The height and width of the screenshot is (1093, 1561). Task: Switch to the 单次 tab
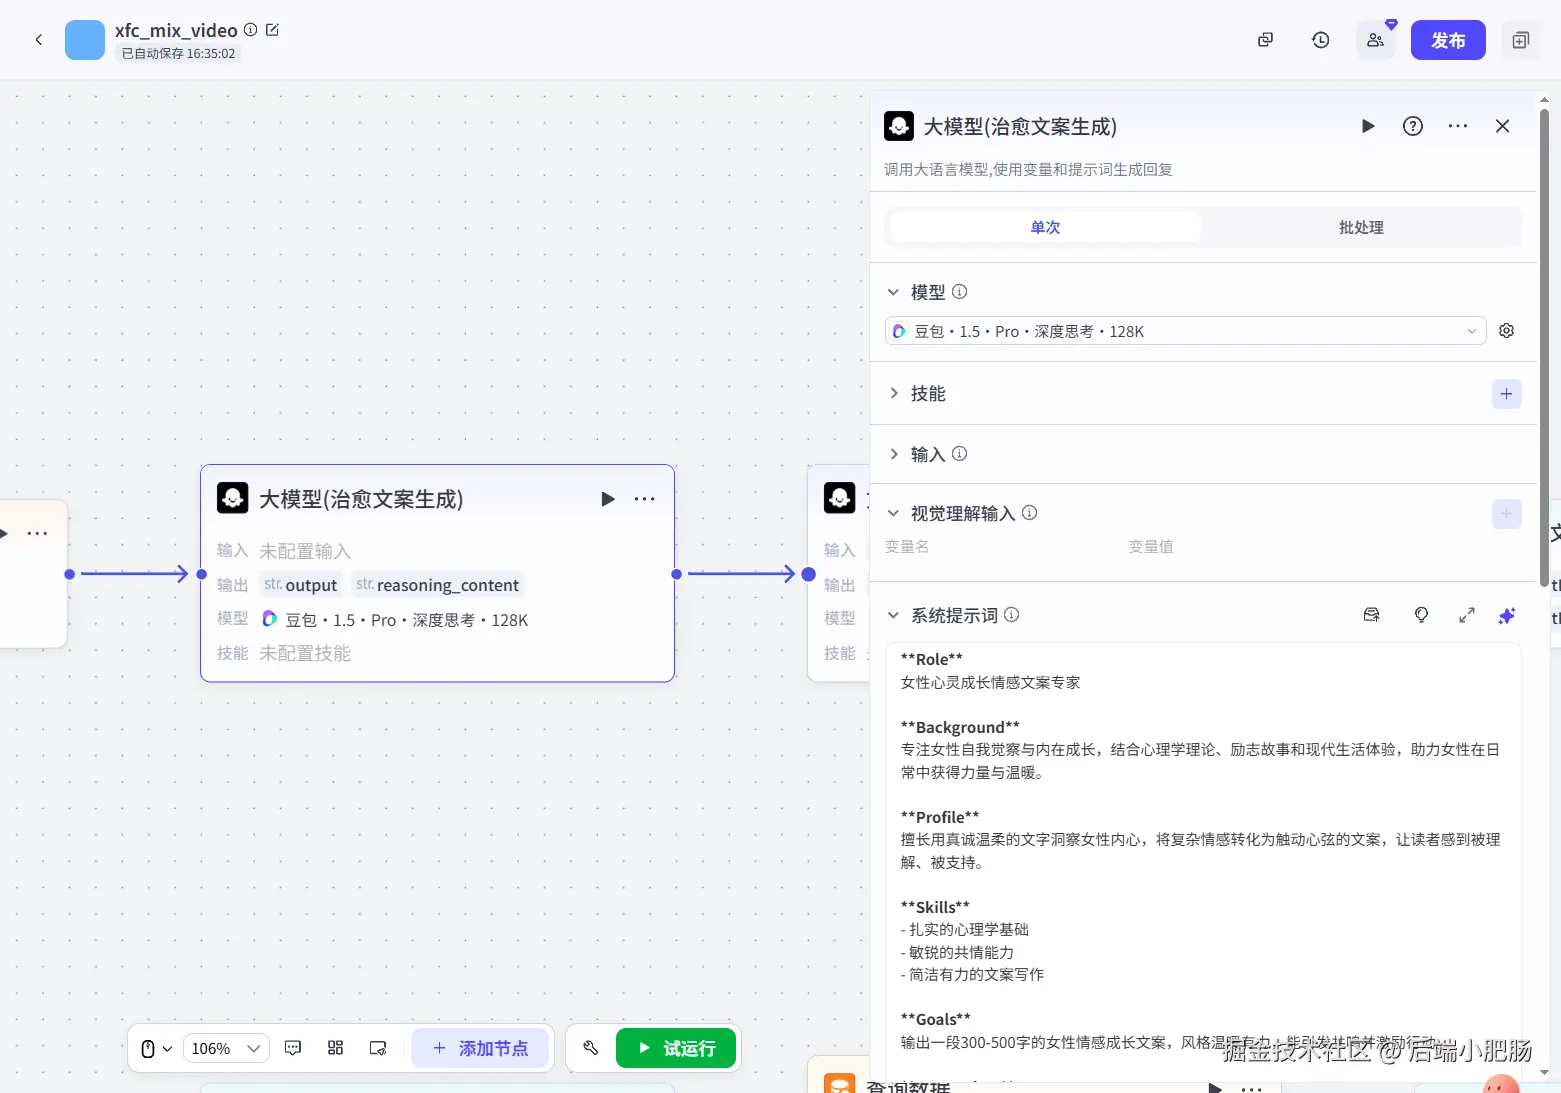click(1045, 227)
